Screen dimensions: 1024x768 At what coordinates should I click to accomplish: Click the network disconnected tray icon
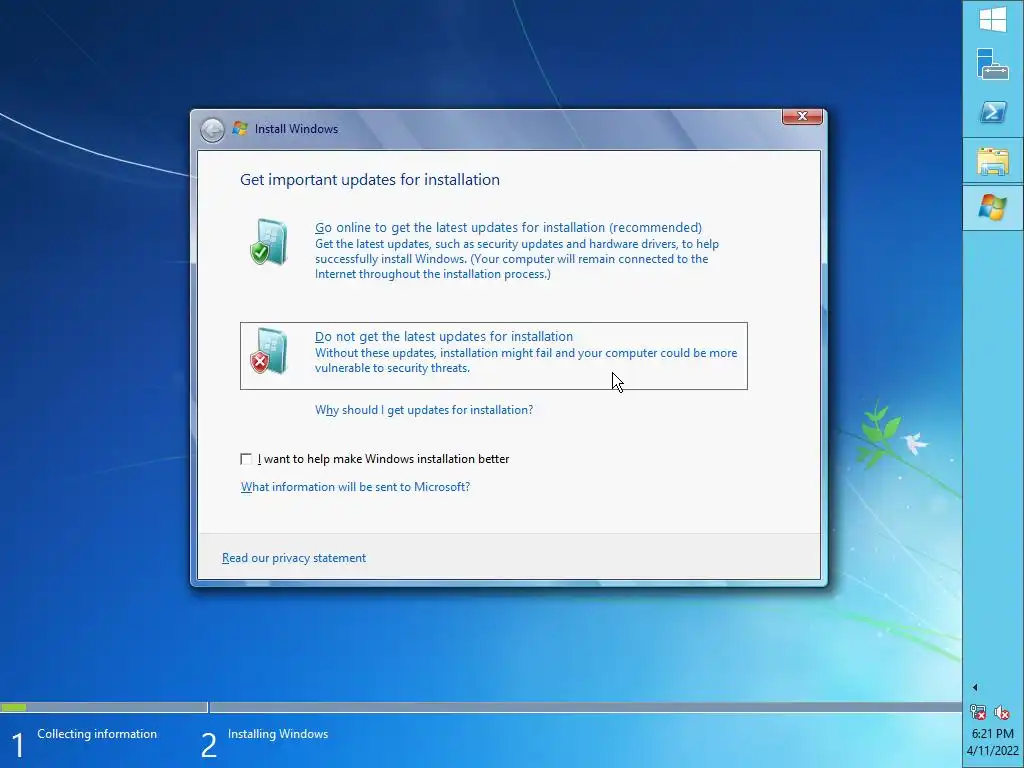[978, 712]
